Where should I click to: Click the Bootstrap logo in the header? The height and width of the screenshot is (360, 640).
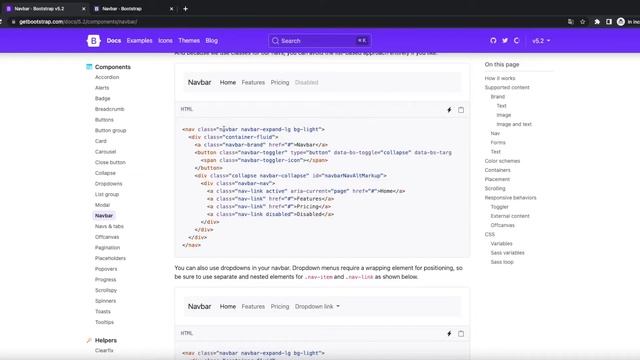point(93,41)
